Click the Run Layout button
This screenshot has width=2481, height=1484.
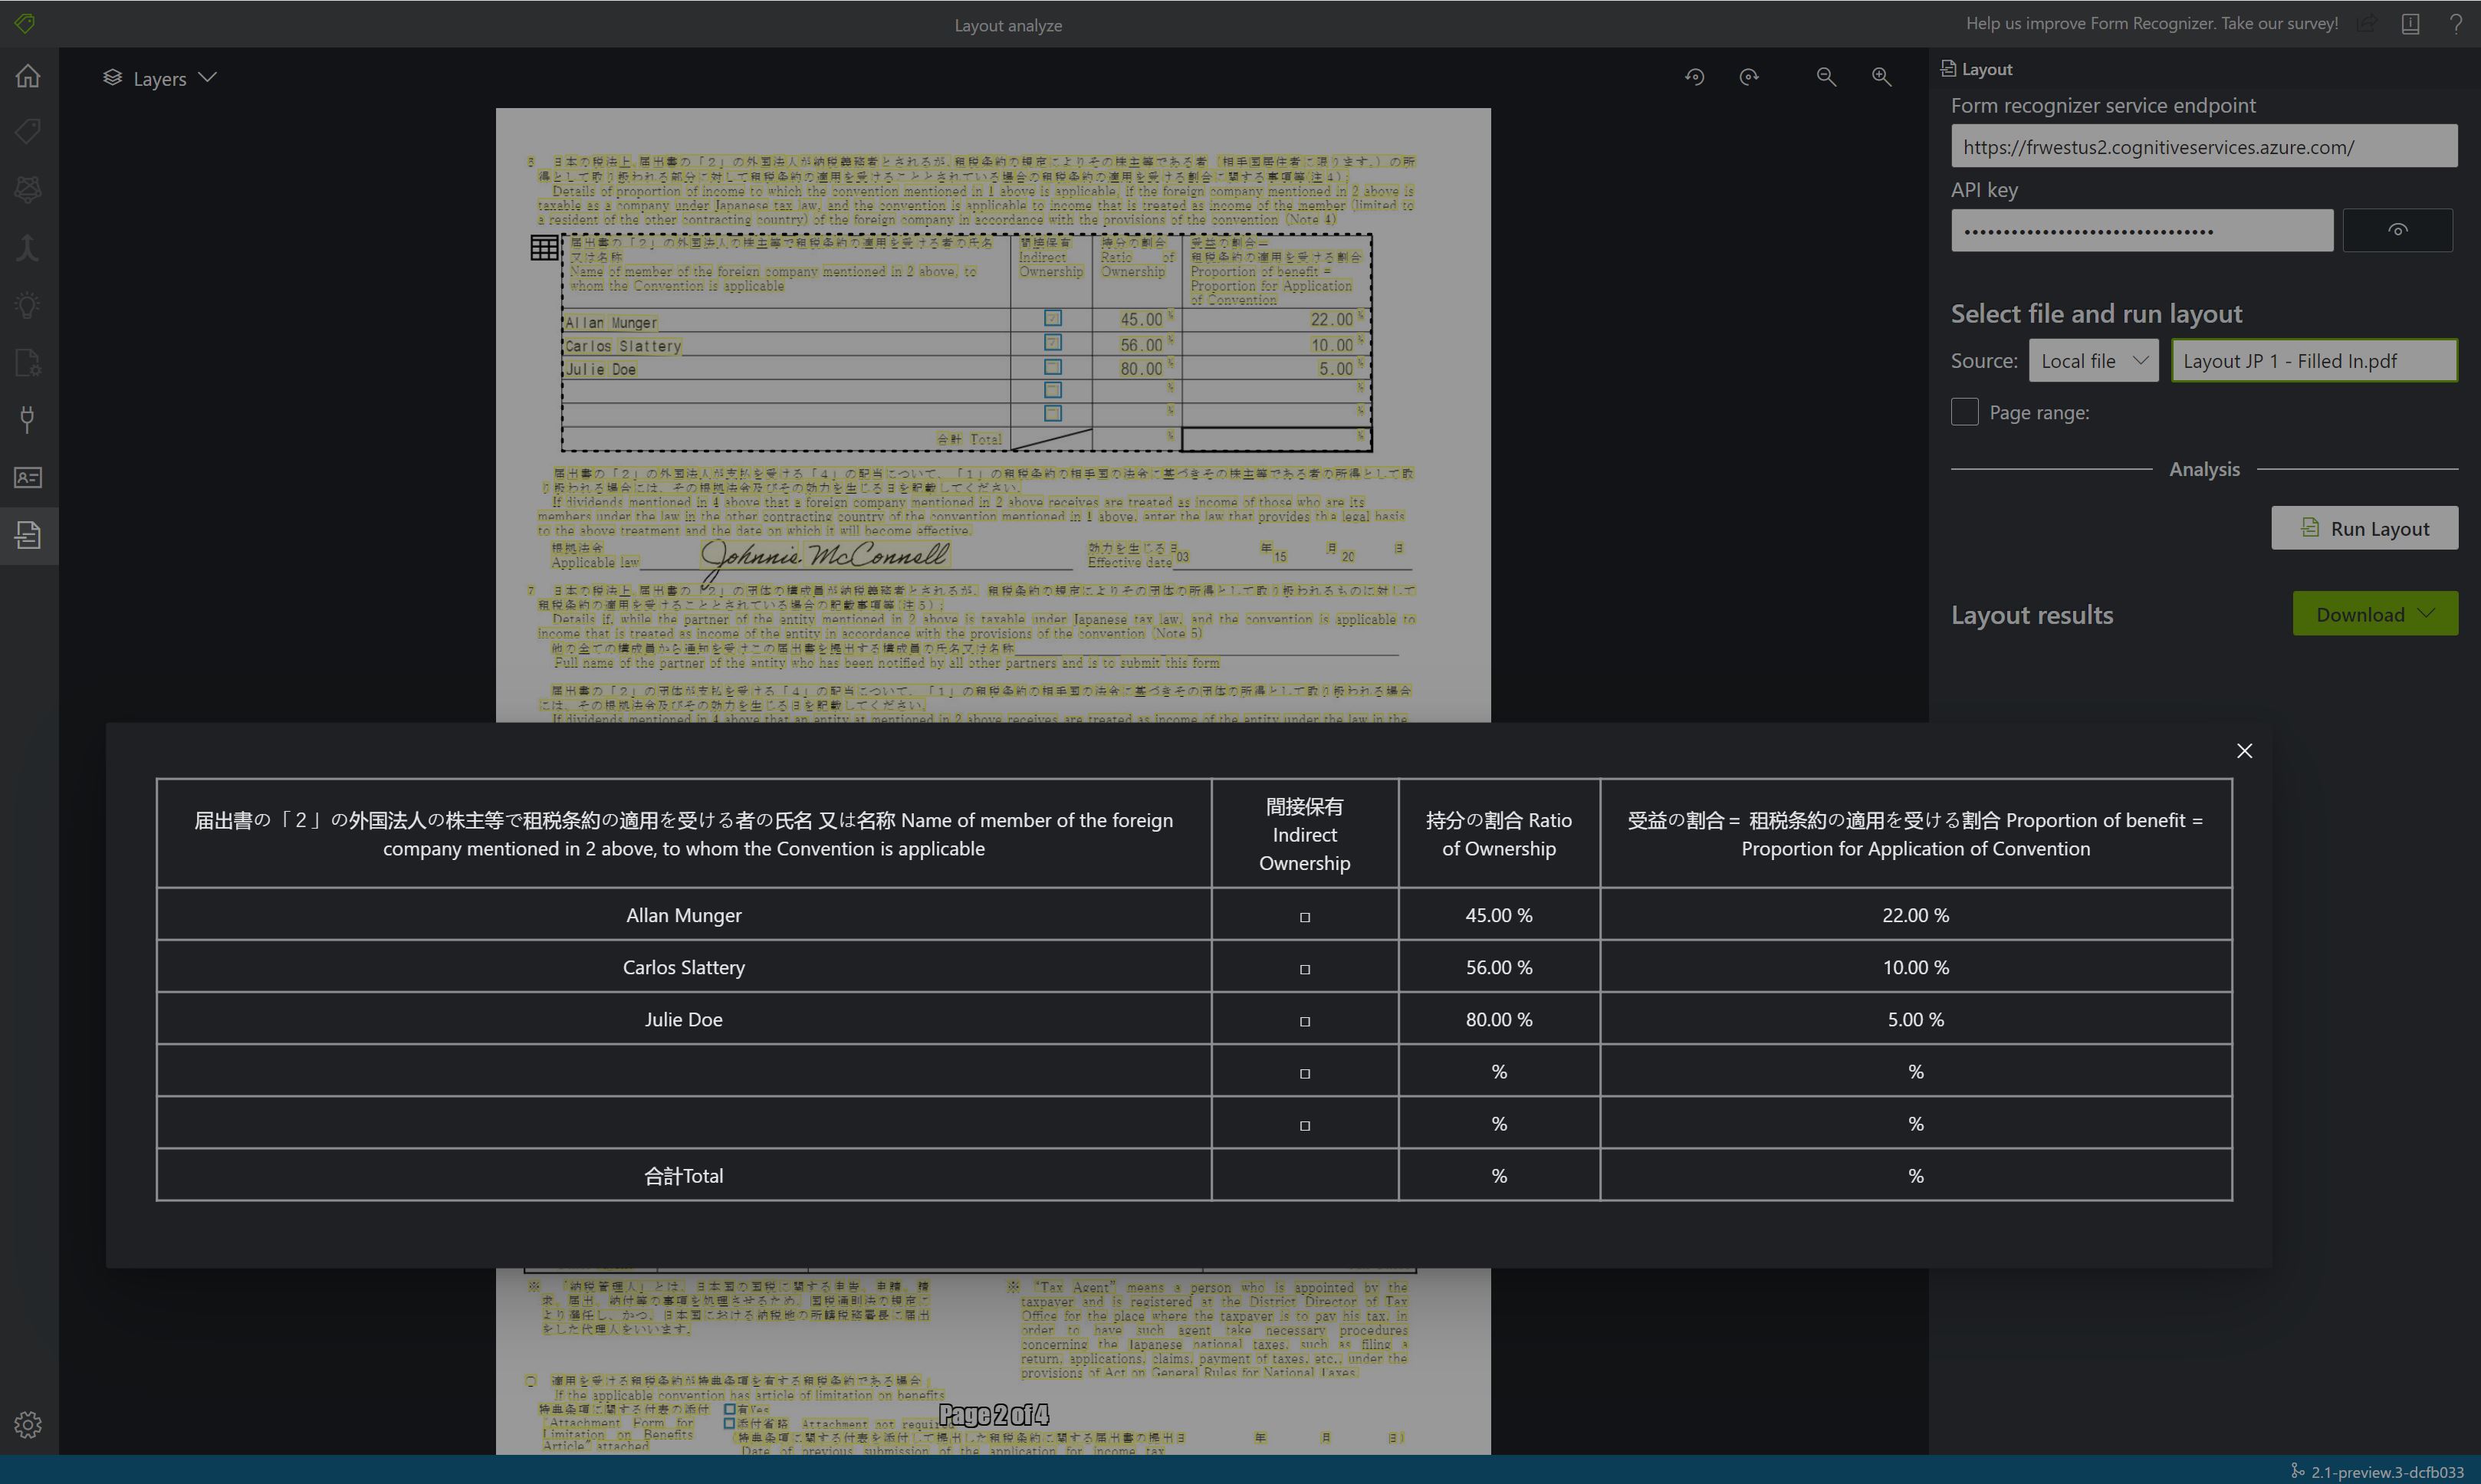pyautogui.click(x=2366, y=525)
